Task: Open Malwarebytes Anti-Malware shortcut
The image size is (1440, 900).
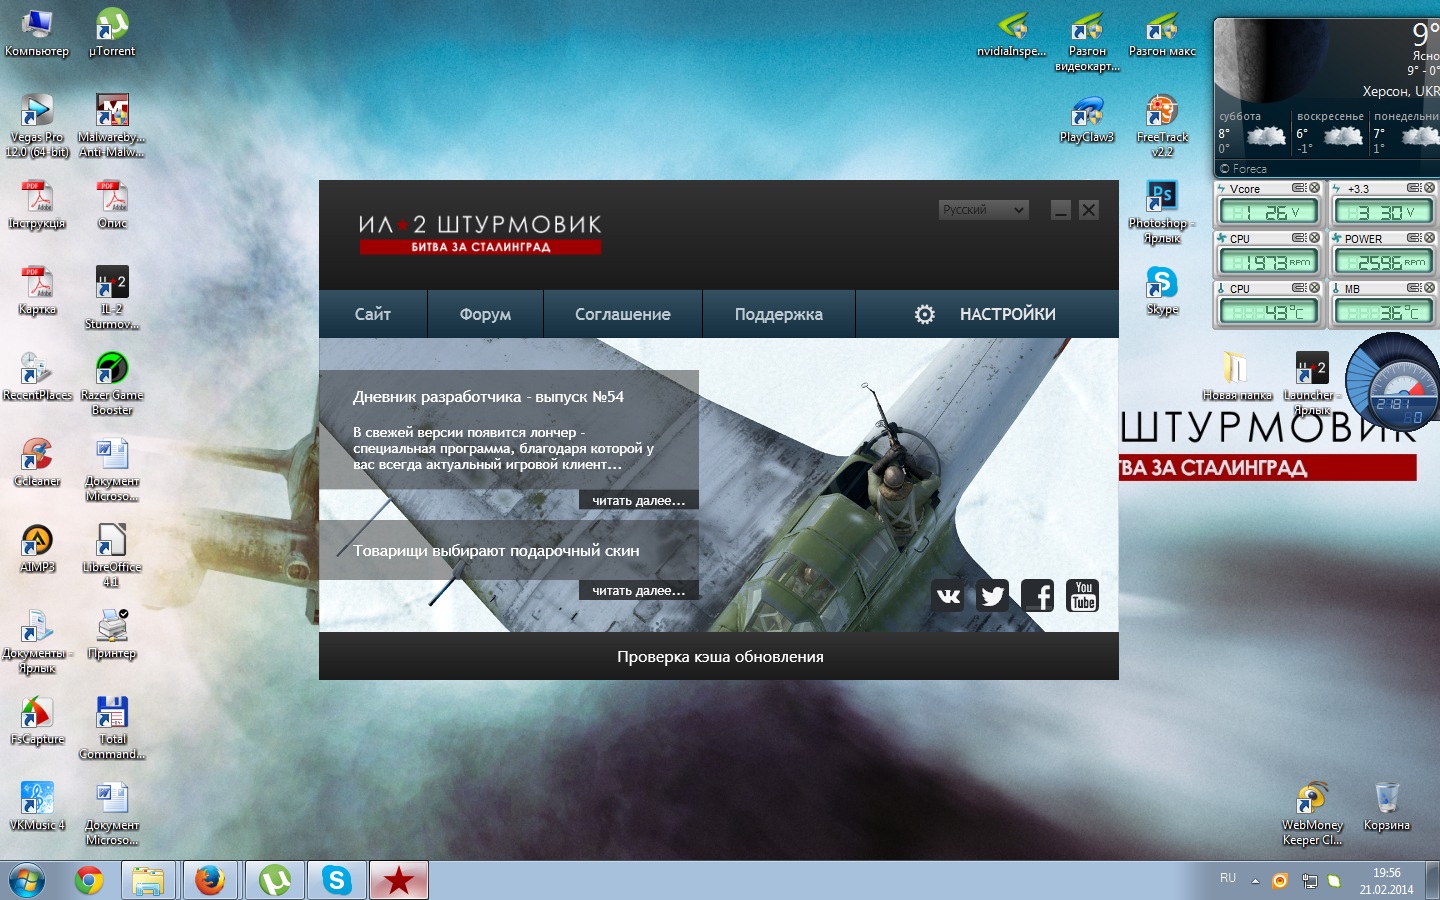Action: coord(112,126)
